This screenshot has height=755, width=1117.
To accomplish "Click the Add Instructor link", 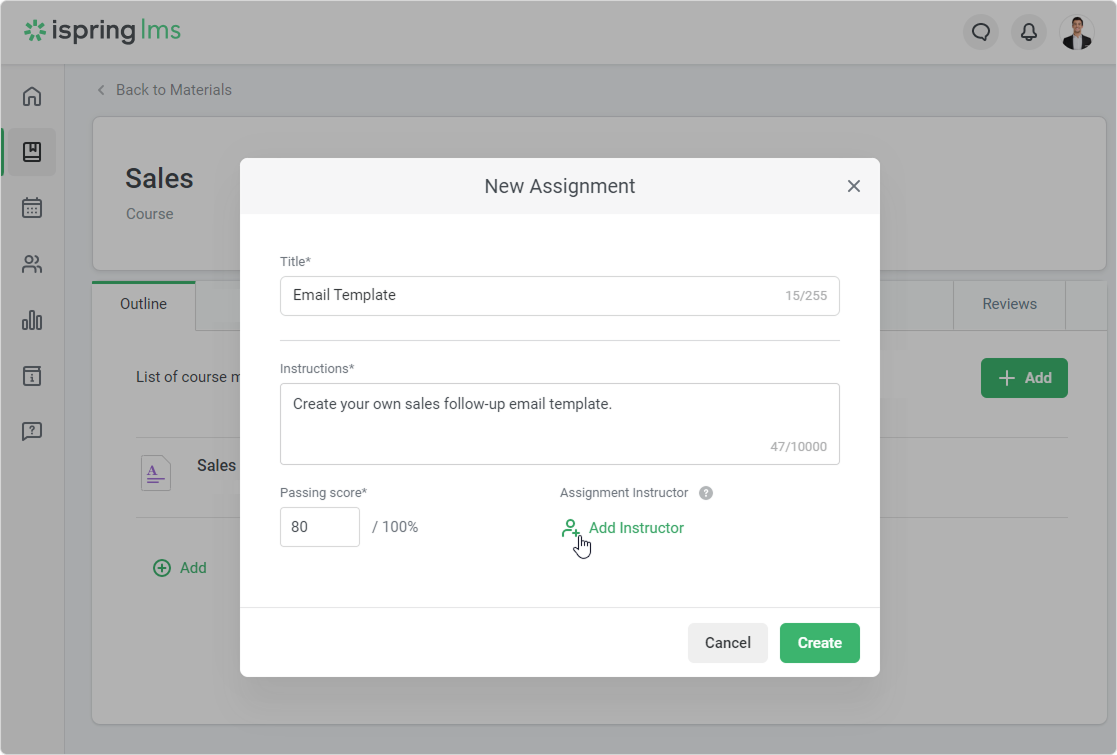I will pyautogui.click(x=635, y=528).
